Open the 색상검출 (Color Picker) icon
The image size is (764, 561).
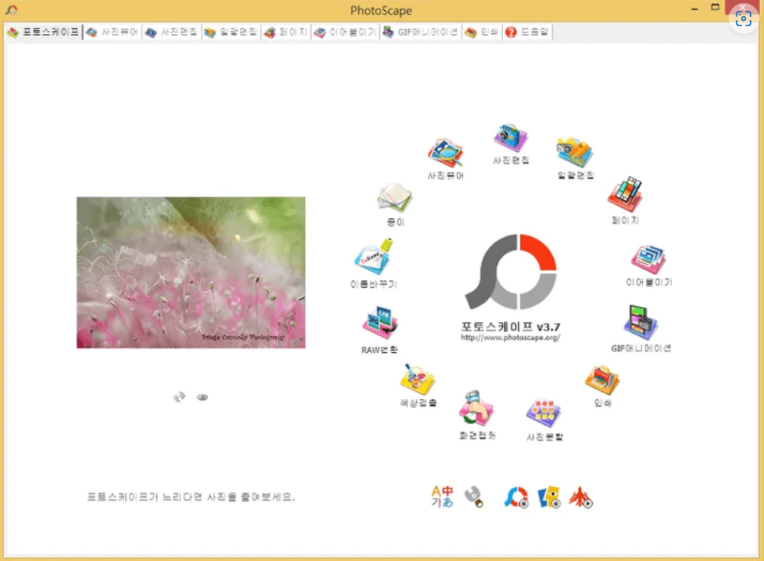pos(417,379)
